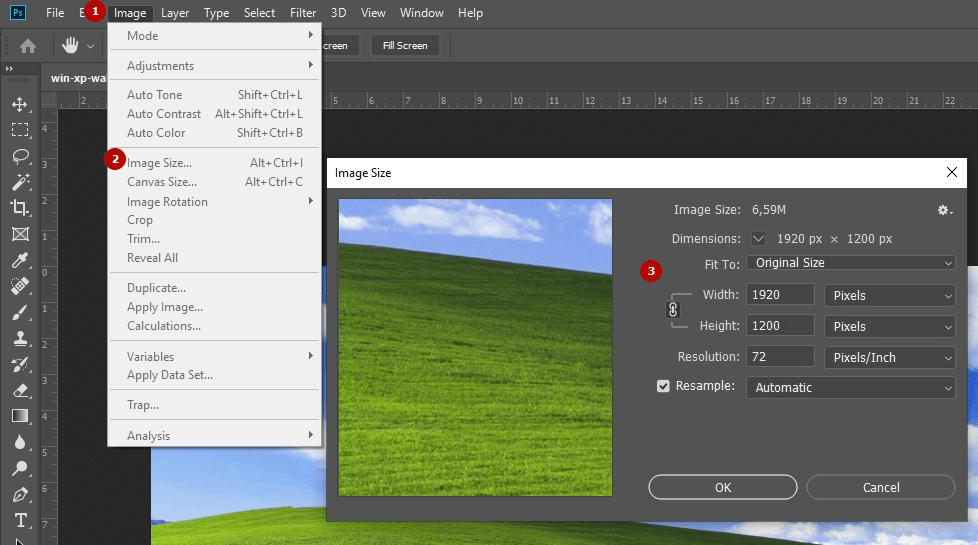Select the Brush tool
The width and height of the screenshot is (978, 545).
(x=19, y=312)
